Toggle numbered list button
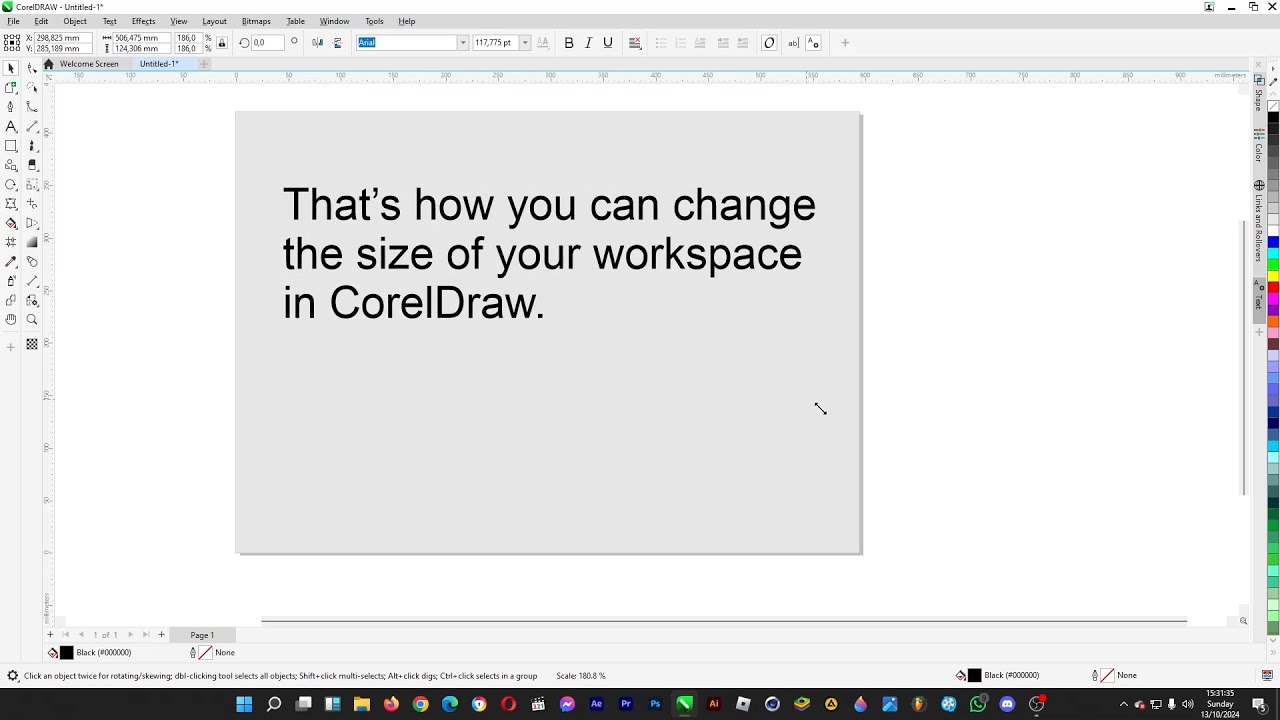The height and width of the screenshot is (720, 1280). (680, 43)
